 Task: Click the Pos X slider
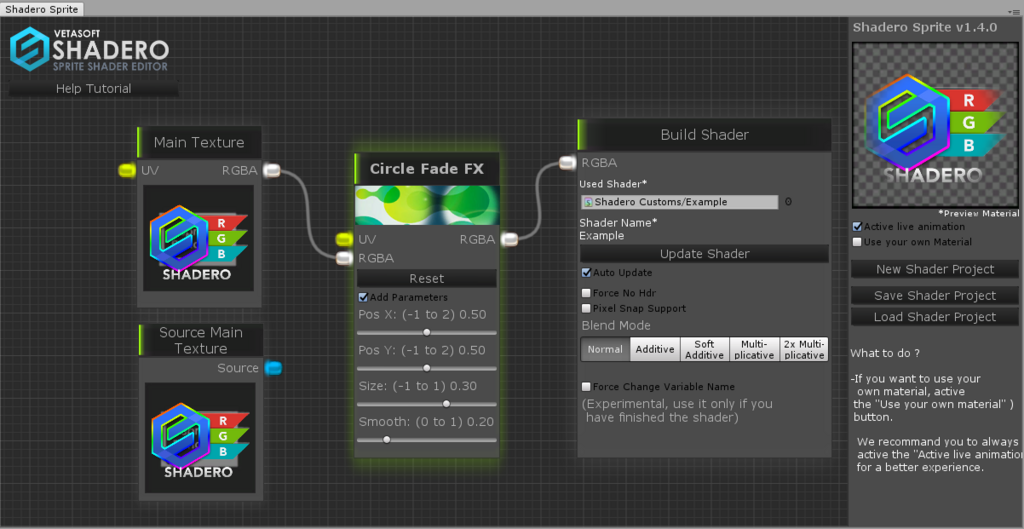(x=426, y=332)
